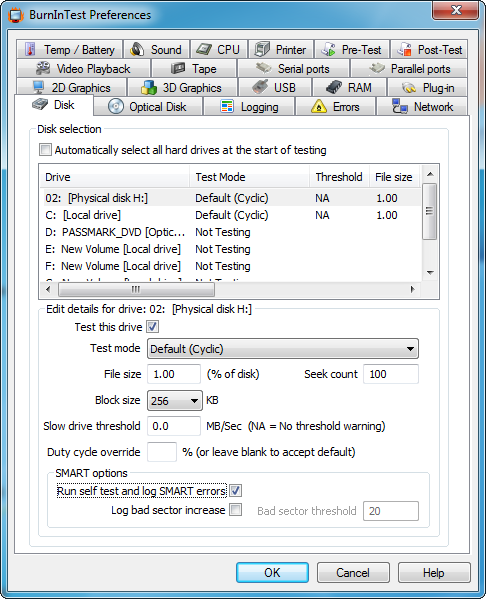Click the horizontal scroll left arrow
This screenshot has width=486, height=599.
[48, 289]
